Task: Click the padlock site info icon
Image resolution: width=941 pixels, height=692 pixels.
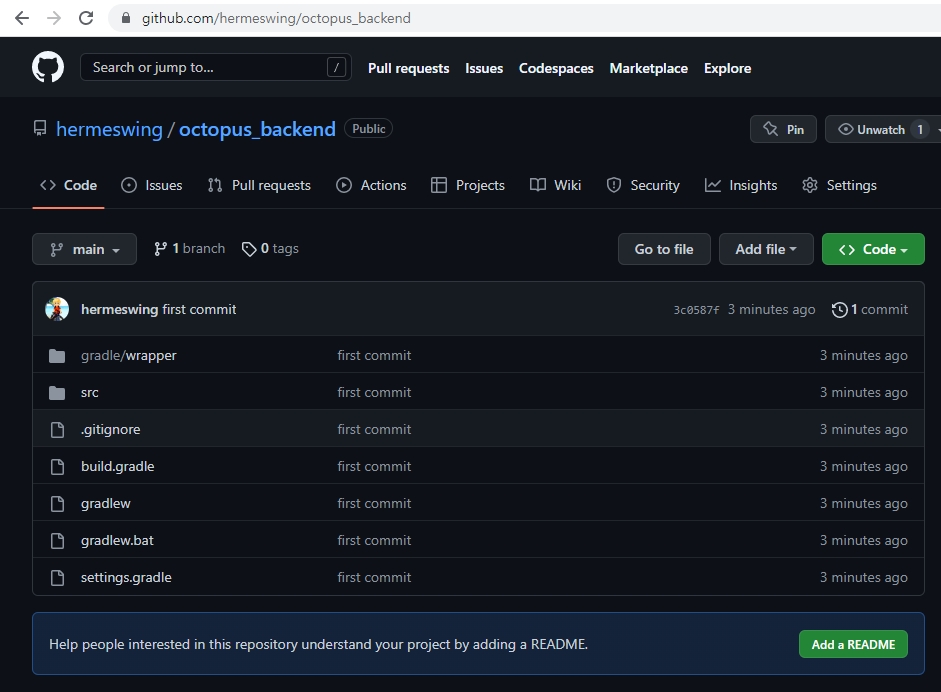Action: [125, 18]
